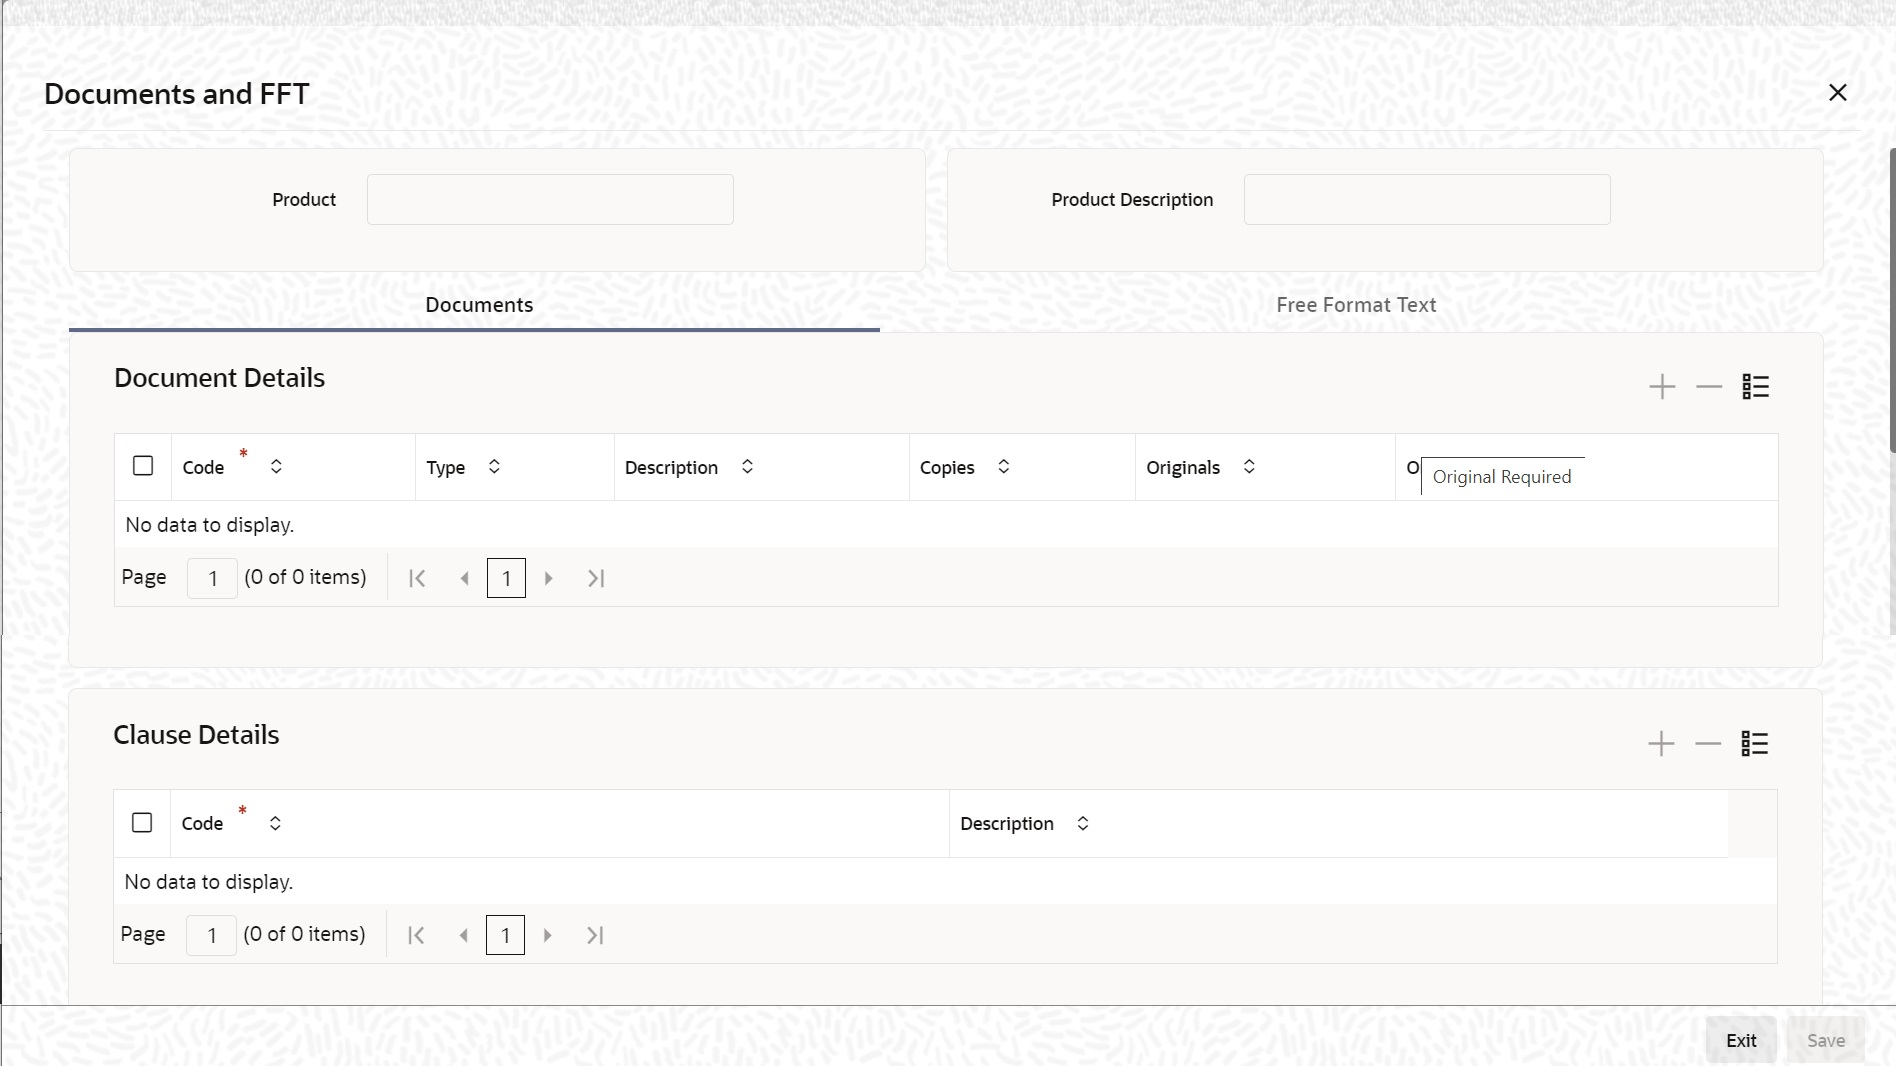Viewport: 1896px width, 1066px height.
Task: Sort Document Details by Originals column
Action: [x=1249, y=467]
